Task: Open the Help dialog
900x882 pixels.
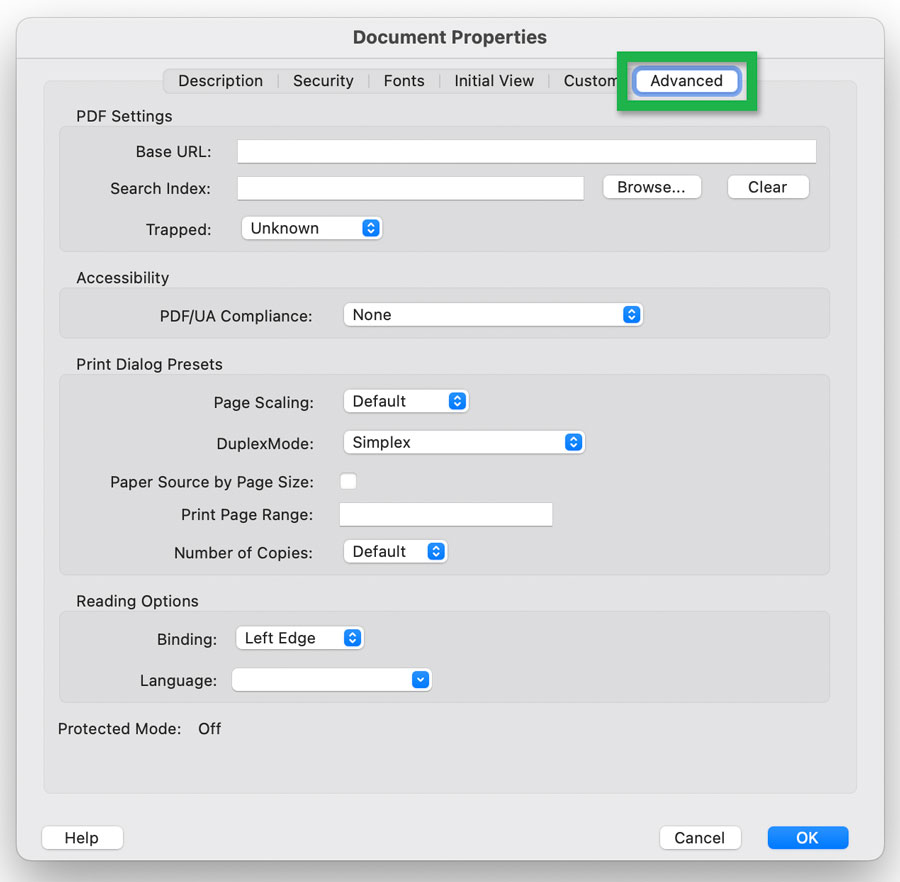Action: pos(82,838)
